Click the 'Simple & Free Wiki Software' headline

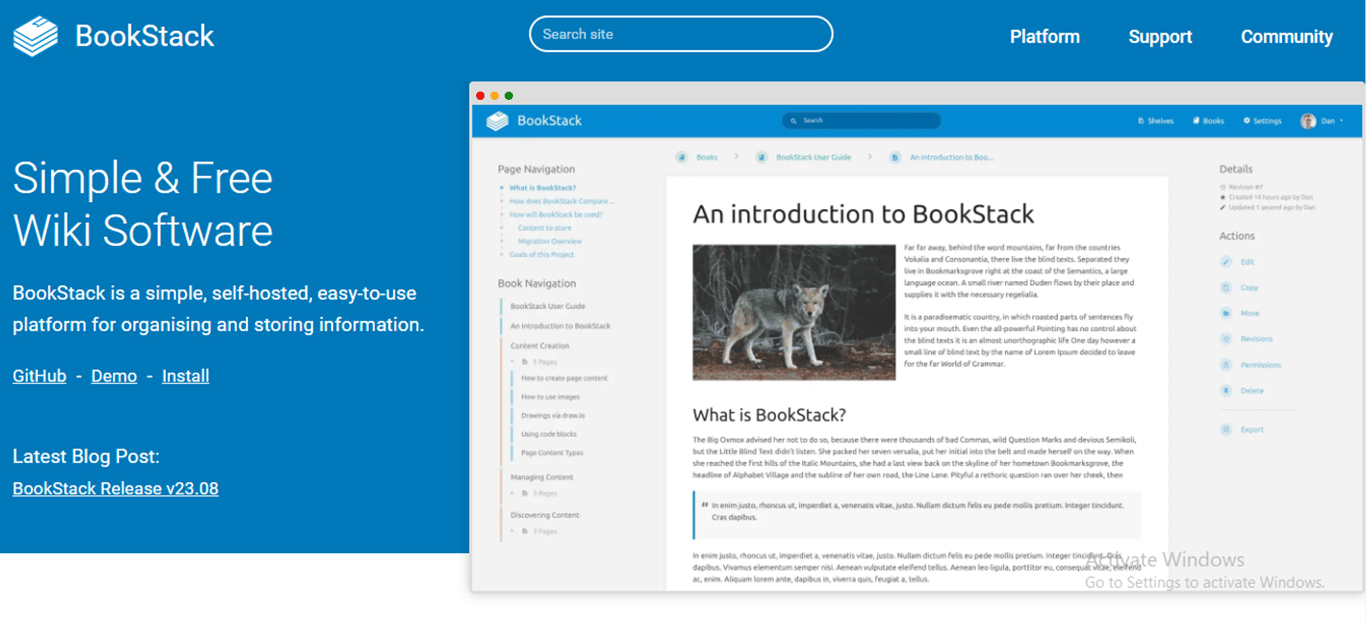pos(143,204)
